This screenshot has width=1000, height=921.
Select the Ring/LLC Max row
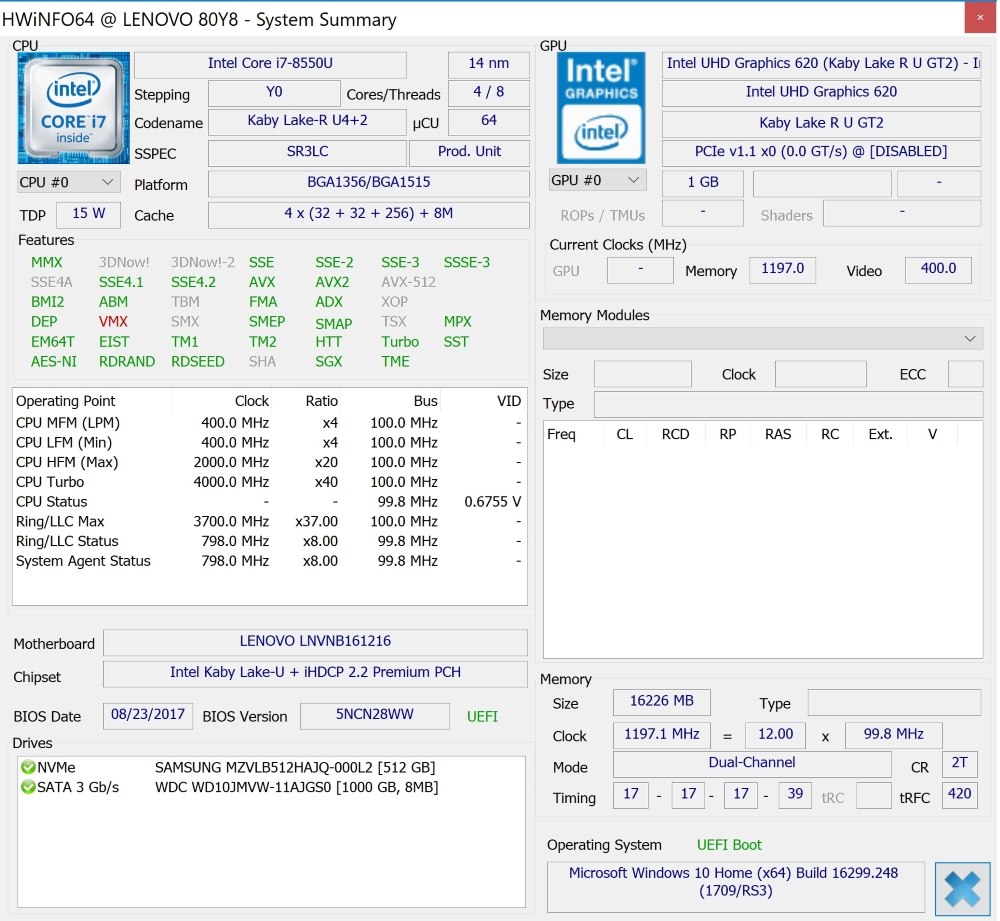268,522
